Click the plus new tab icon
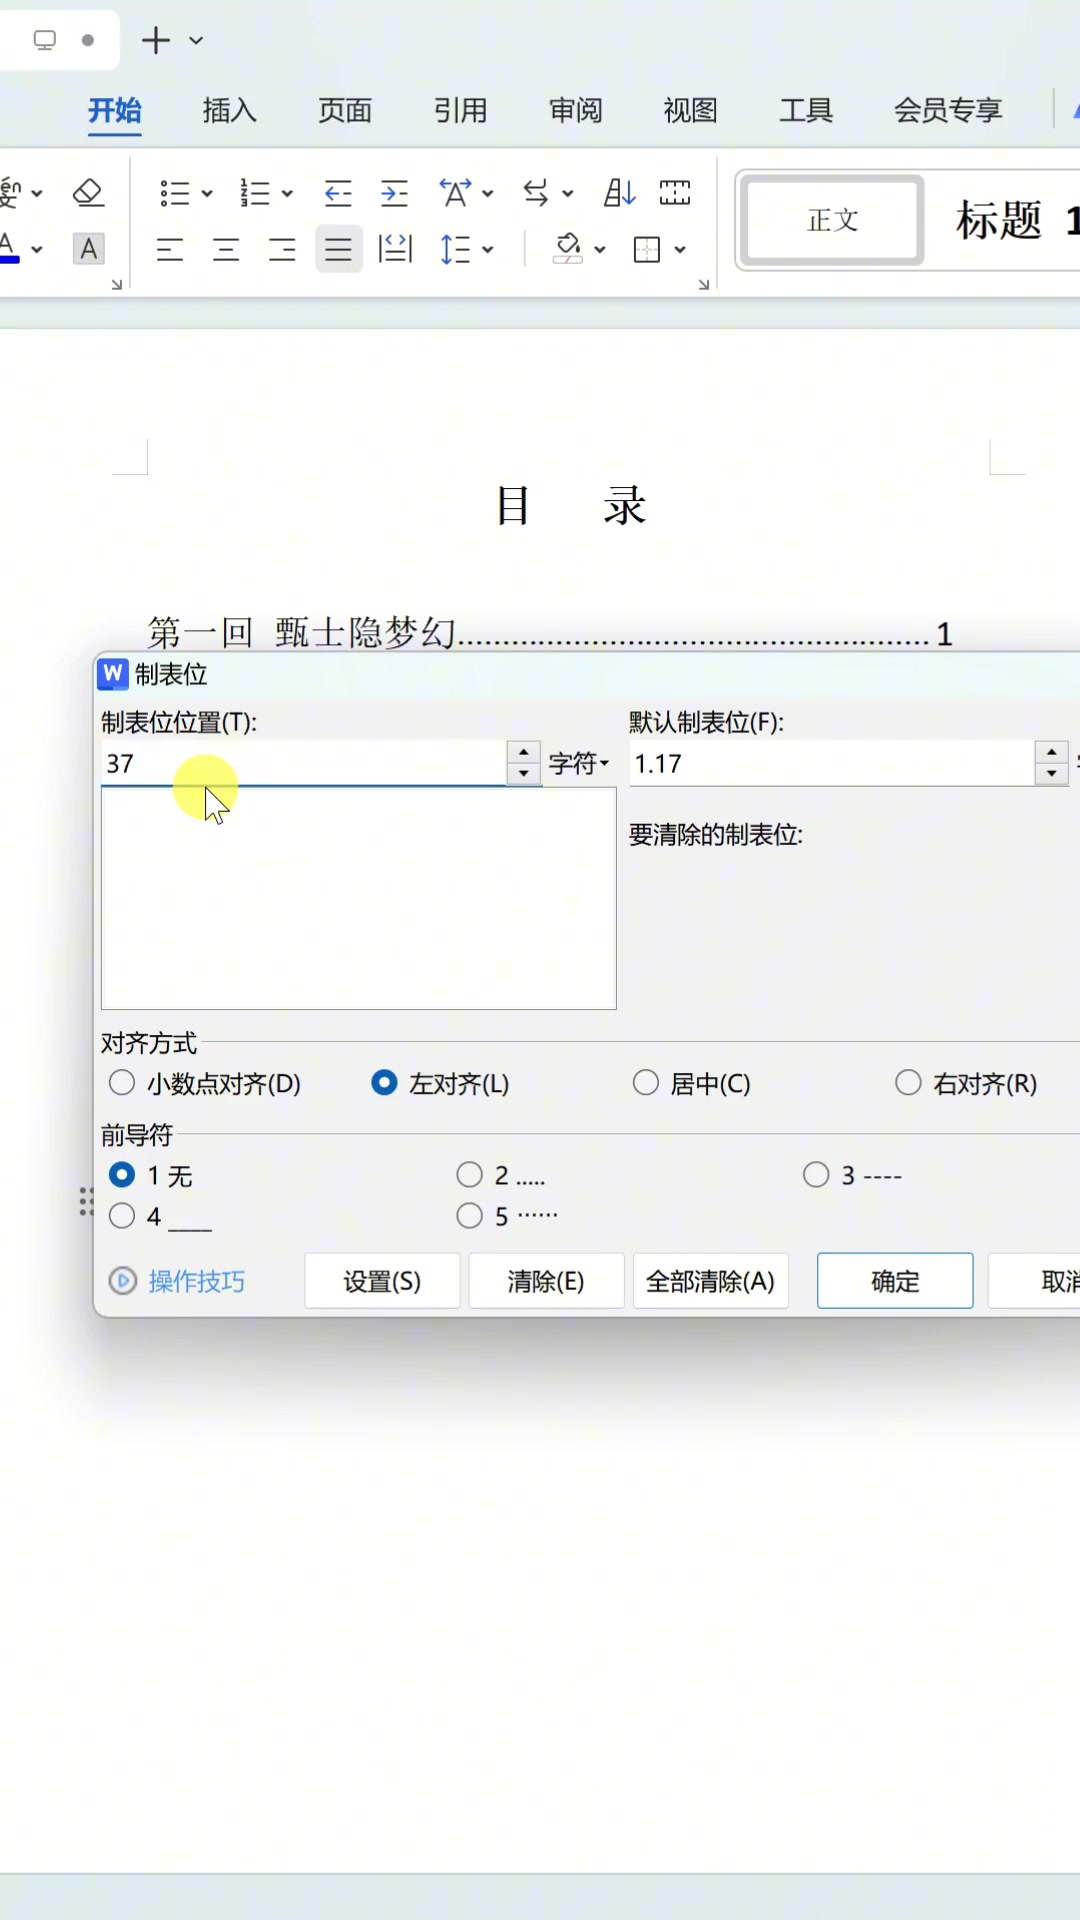 tap(156, 41)
